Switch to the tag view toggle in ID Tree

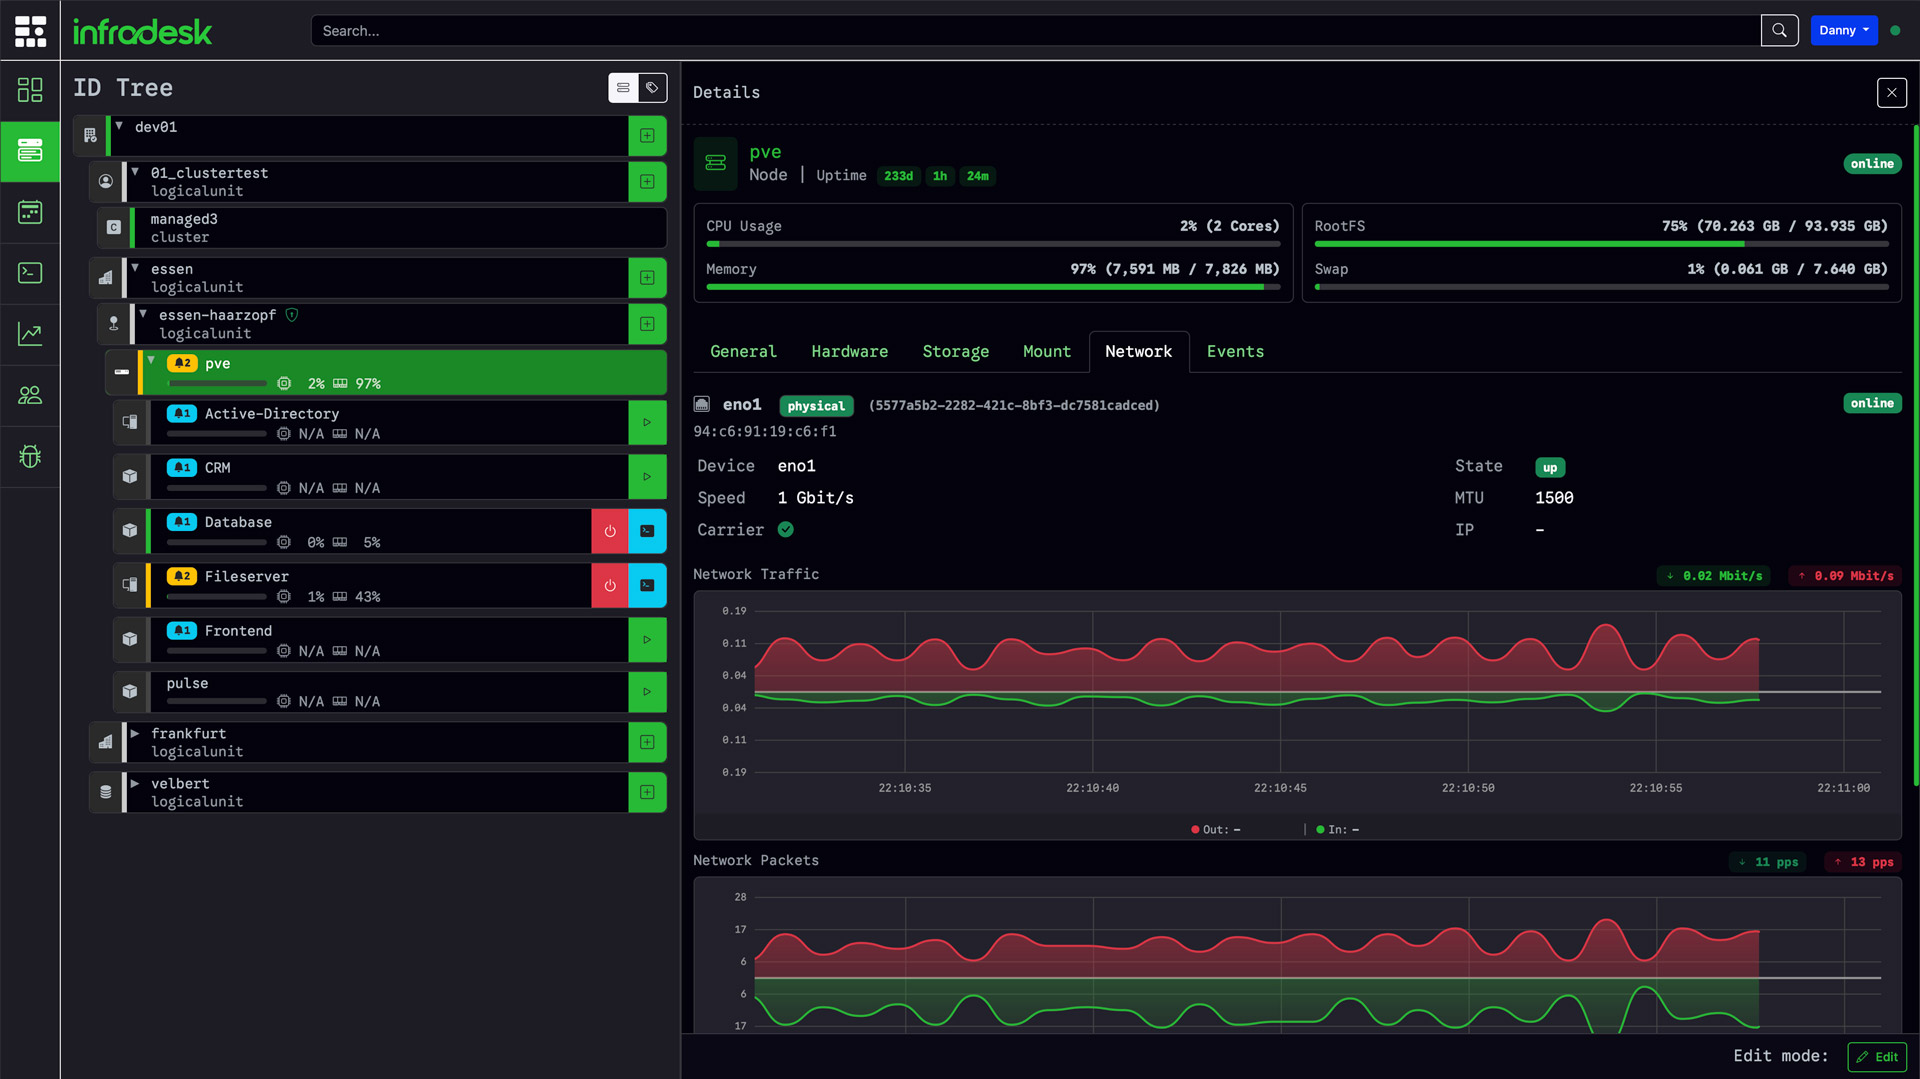click(x=652, y=88)
